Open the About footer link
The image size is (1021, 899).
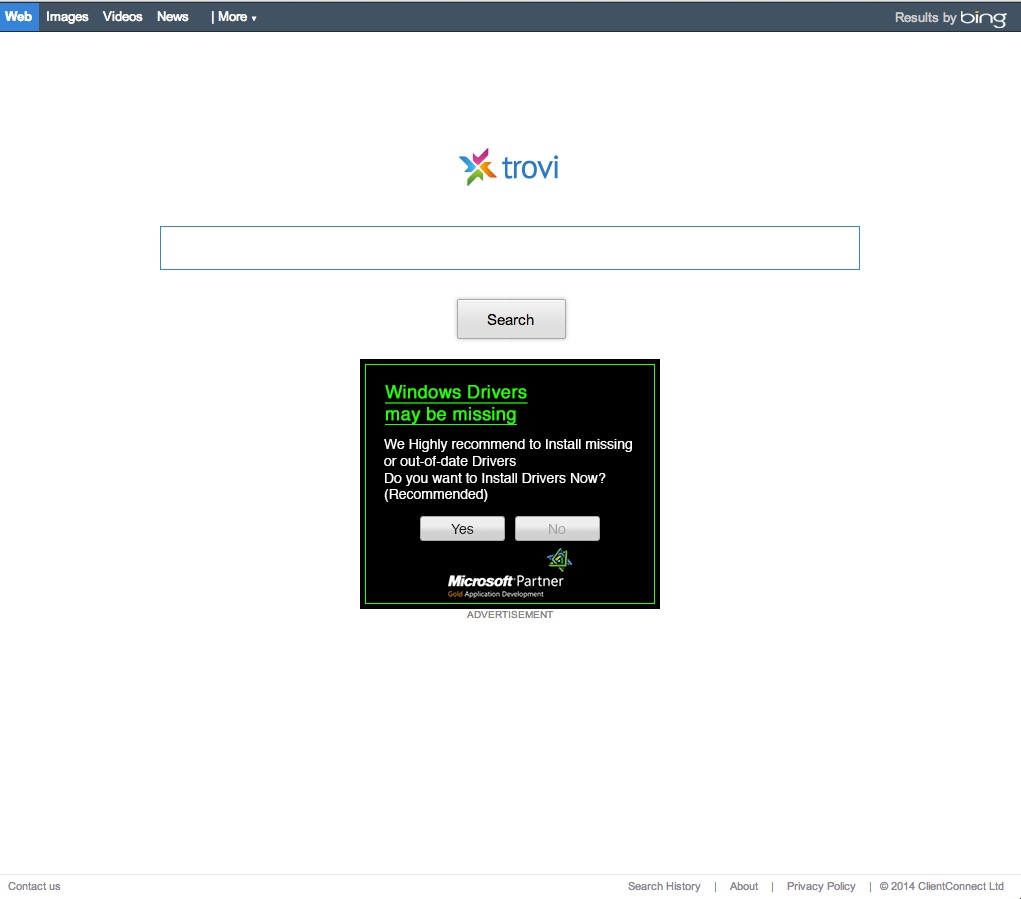coord(744,886)
